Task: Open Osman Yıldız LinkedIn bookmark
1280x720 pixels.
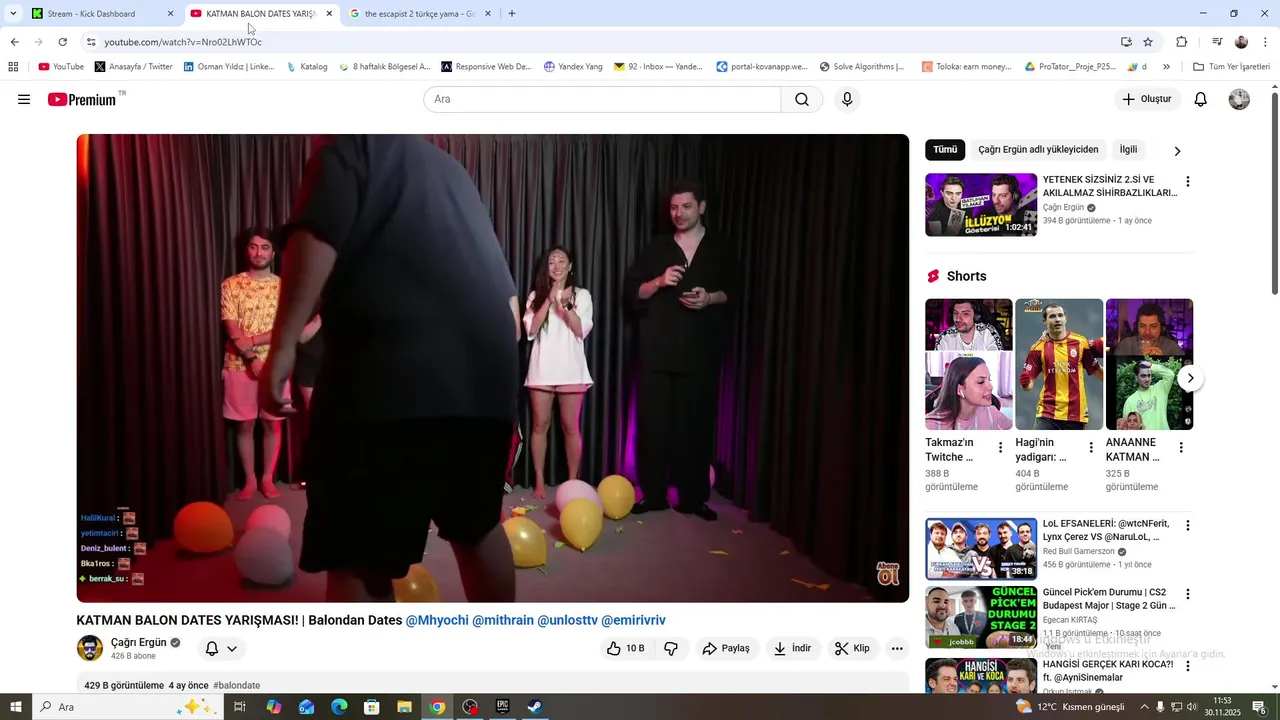Action: coord(229,67)
